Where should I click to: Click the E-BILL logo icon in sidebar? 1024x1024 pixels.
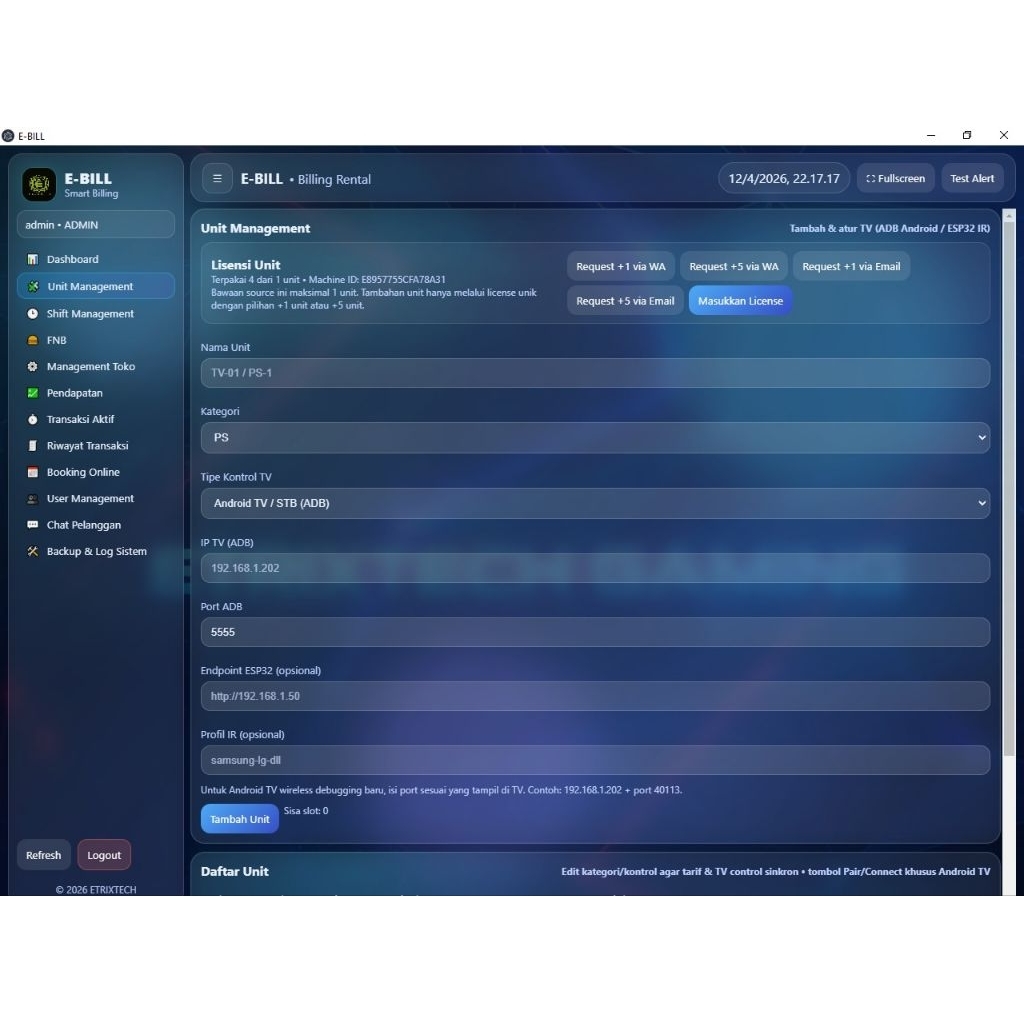coord(39,185)
